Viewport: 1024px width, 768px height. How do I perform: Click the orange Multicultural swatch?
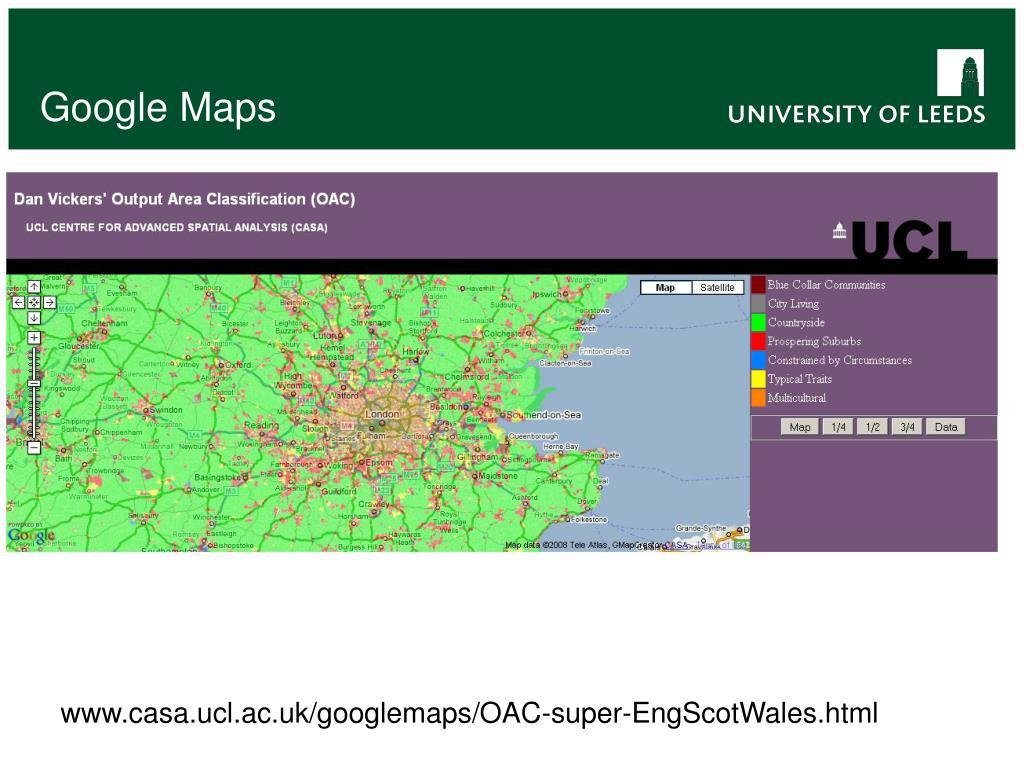click(758, 398)
